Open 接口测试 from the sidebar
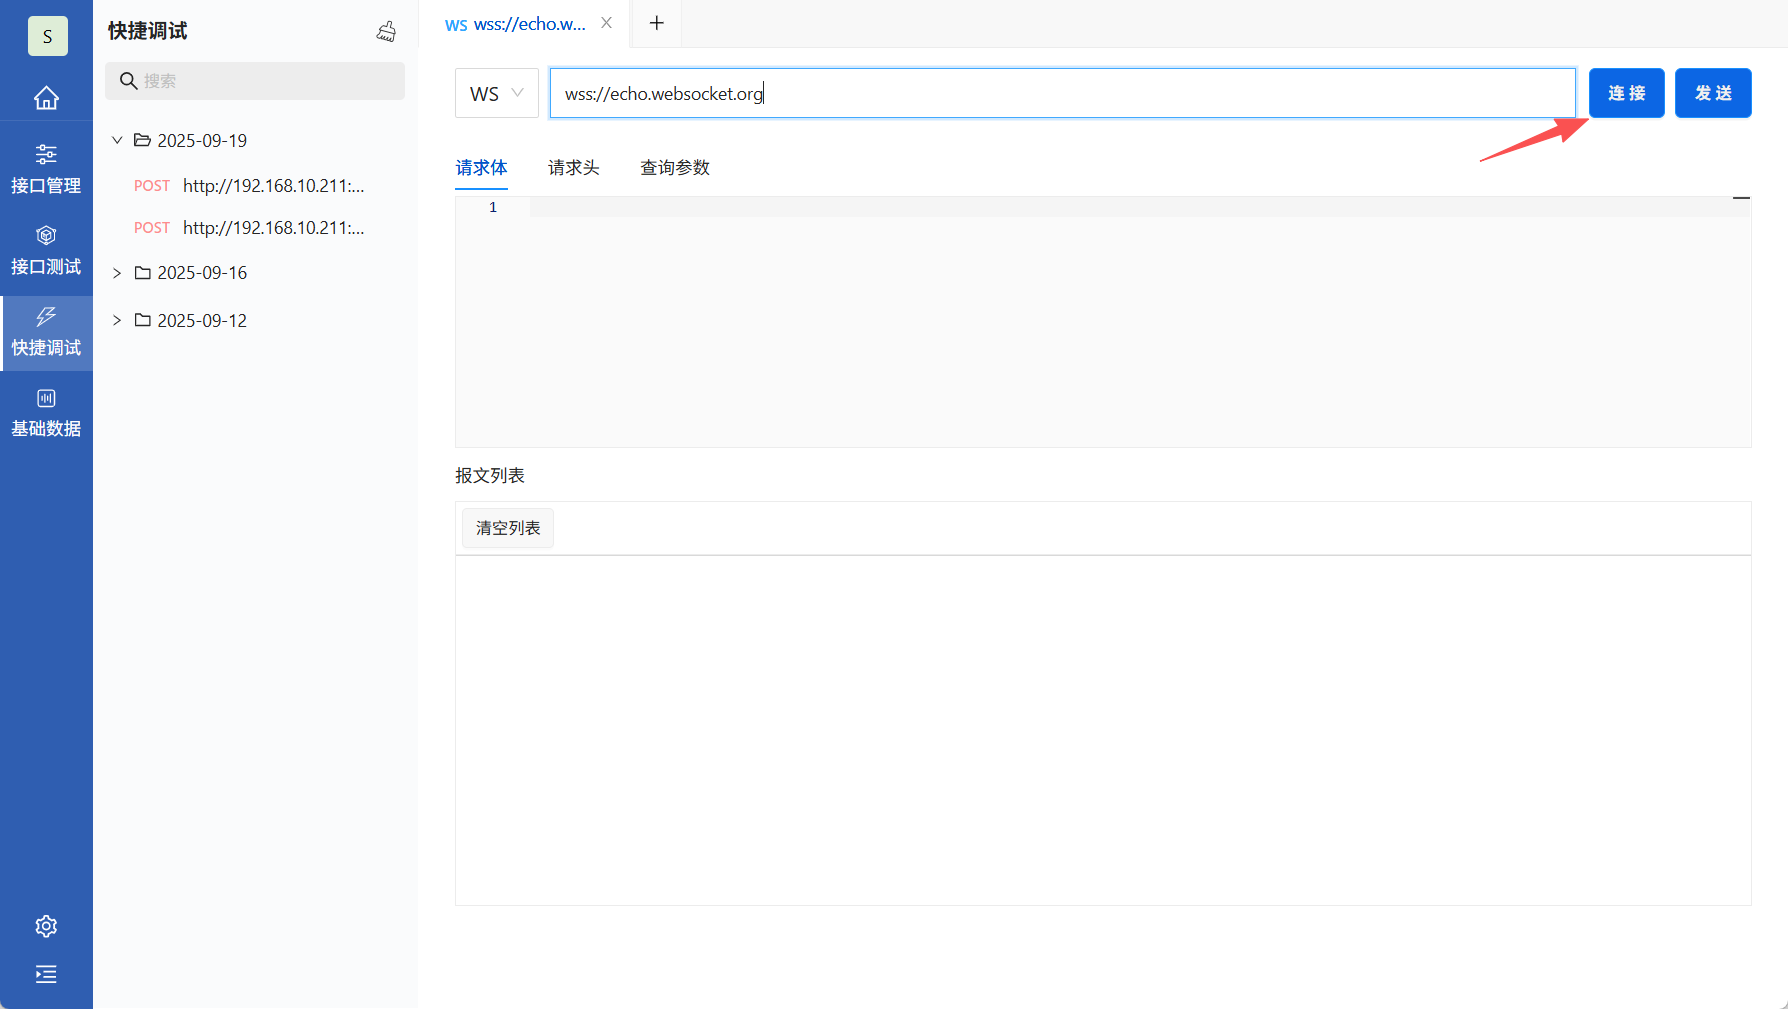Screen dimensions: 1788x1009 click(46, 249)
